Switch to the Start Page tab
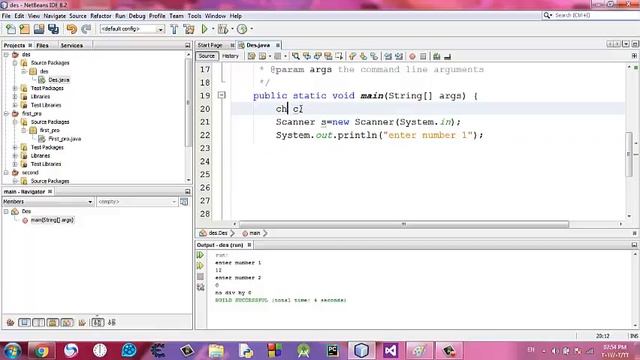Viewport: 640px width, 360px height. point(210,45)
